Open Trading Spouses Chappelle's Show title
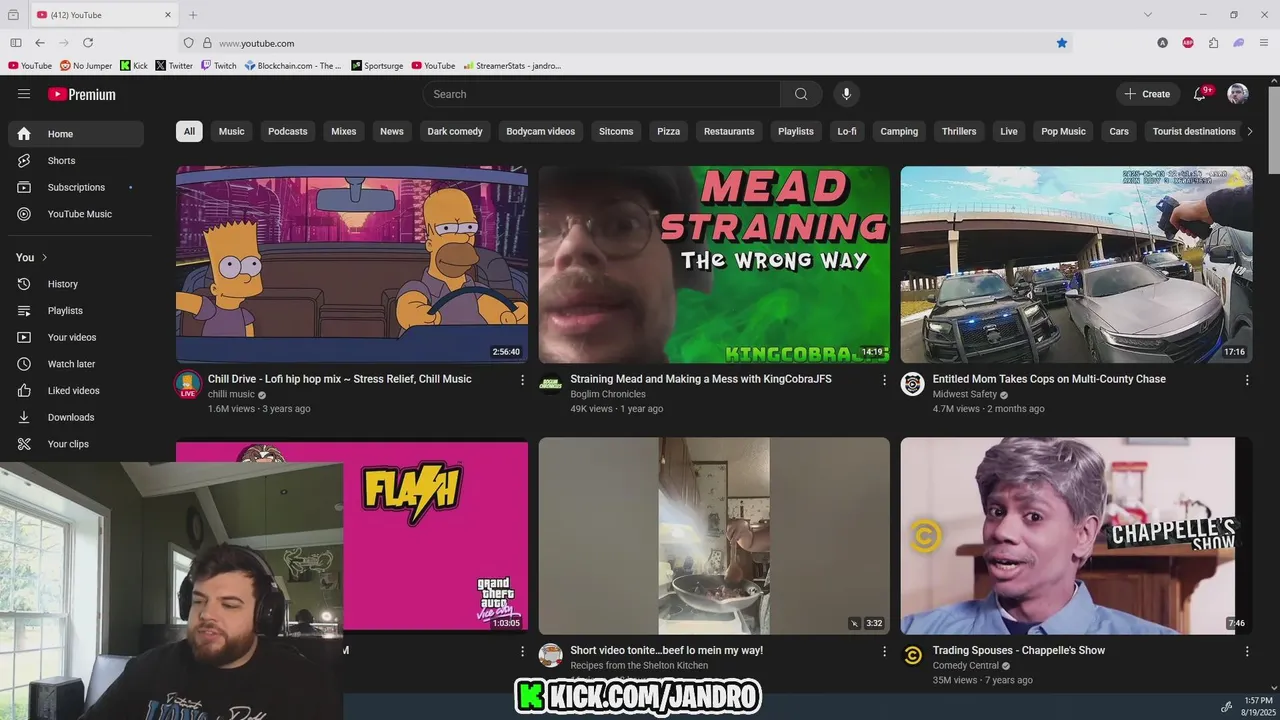 (x=1019, y=650)
